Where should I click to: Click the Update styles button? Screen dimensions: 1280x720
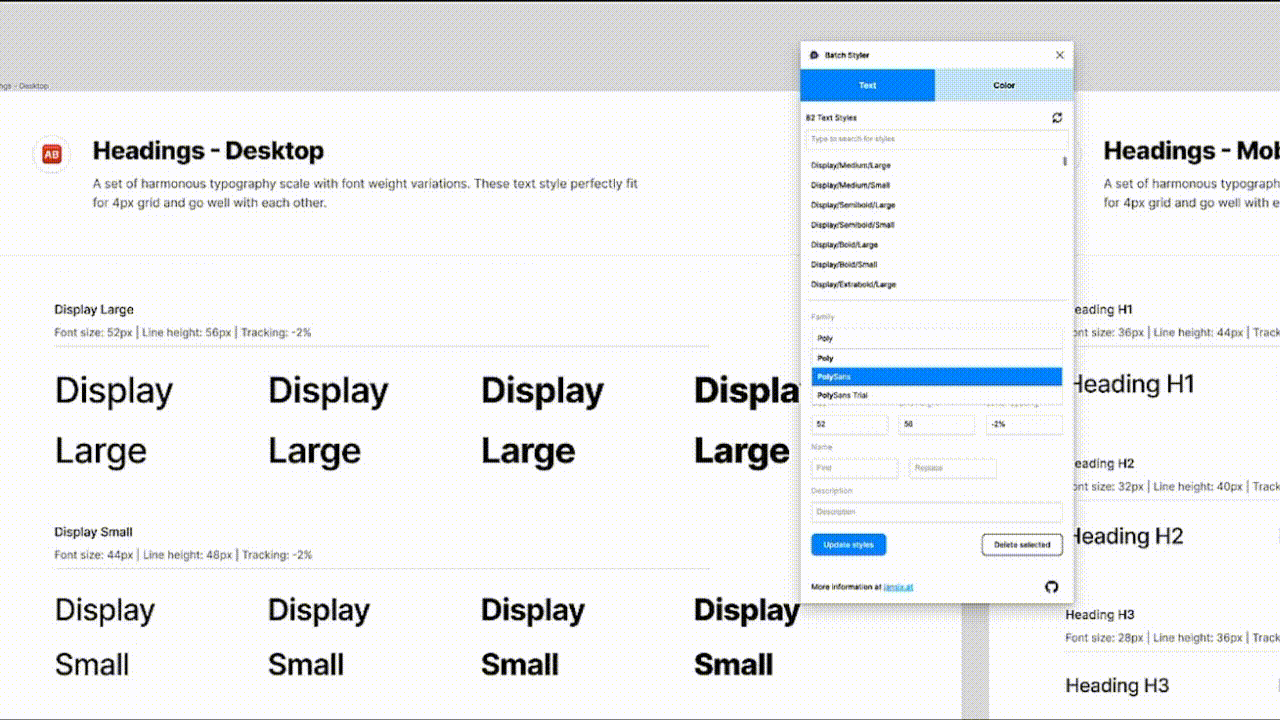point(848,544)
